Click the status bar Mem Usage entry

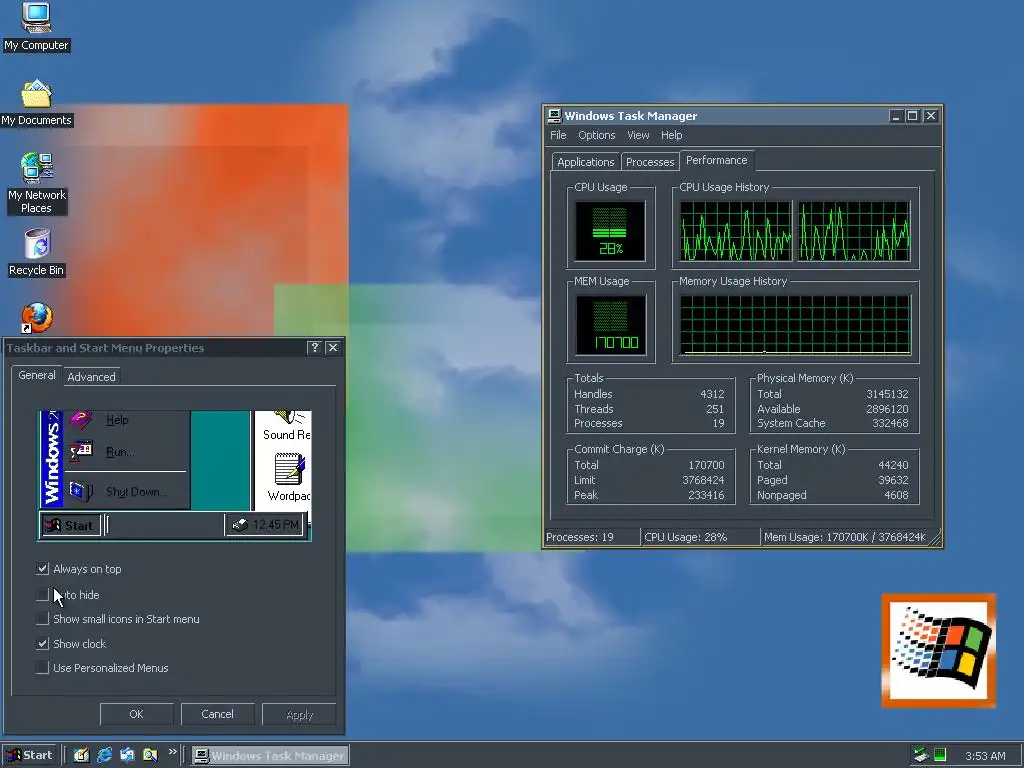click(845, 537)
